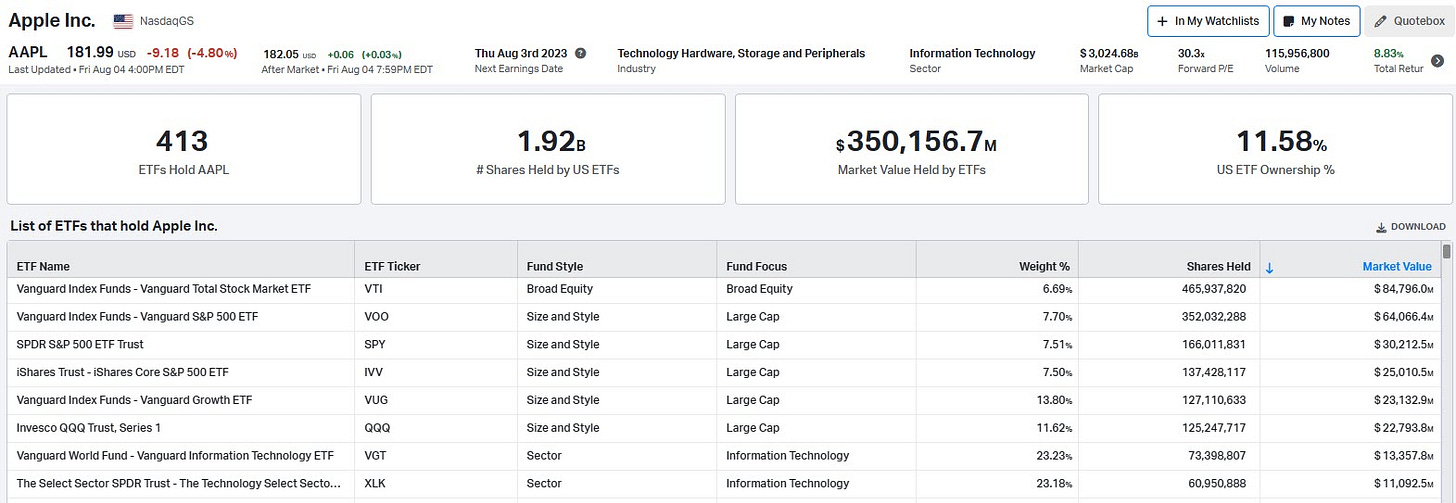Viewport: 1456px width, 503px height.
Task: Click ticker XLK
Action: coord(376,483)
